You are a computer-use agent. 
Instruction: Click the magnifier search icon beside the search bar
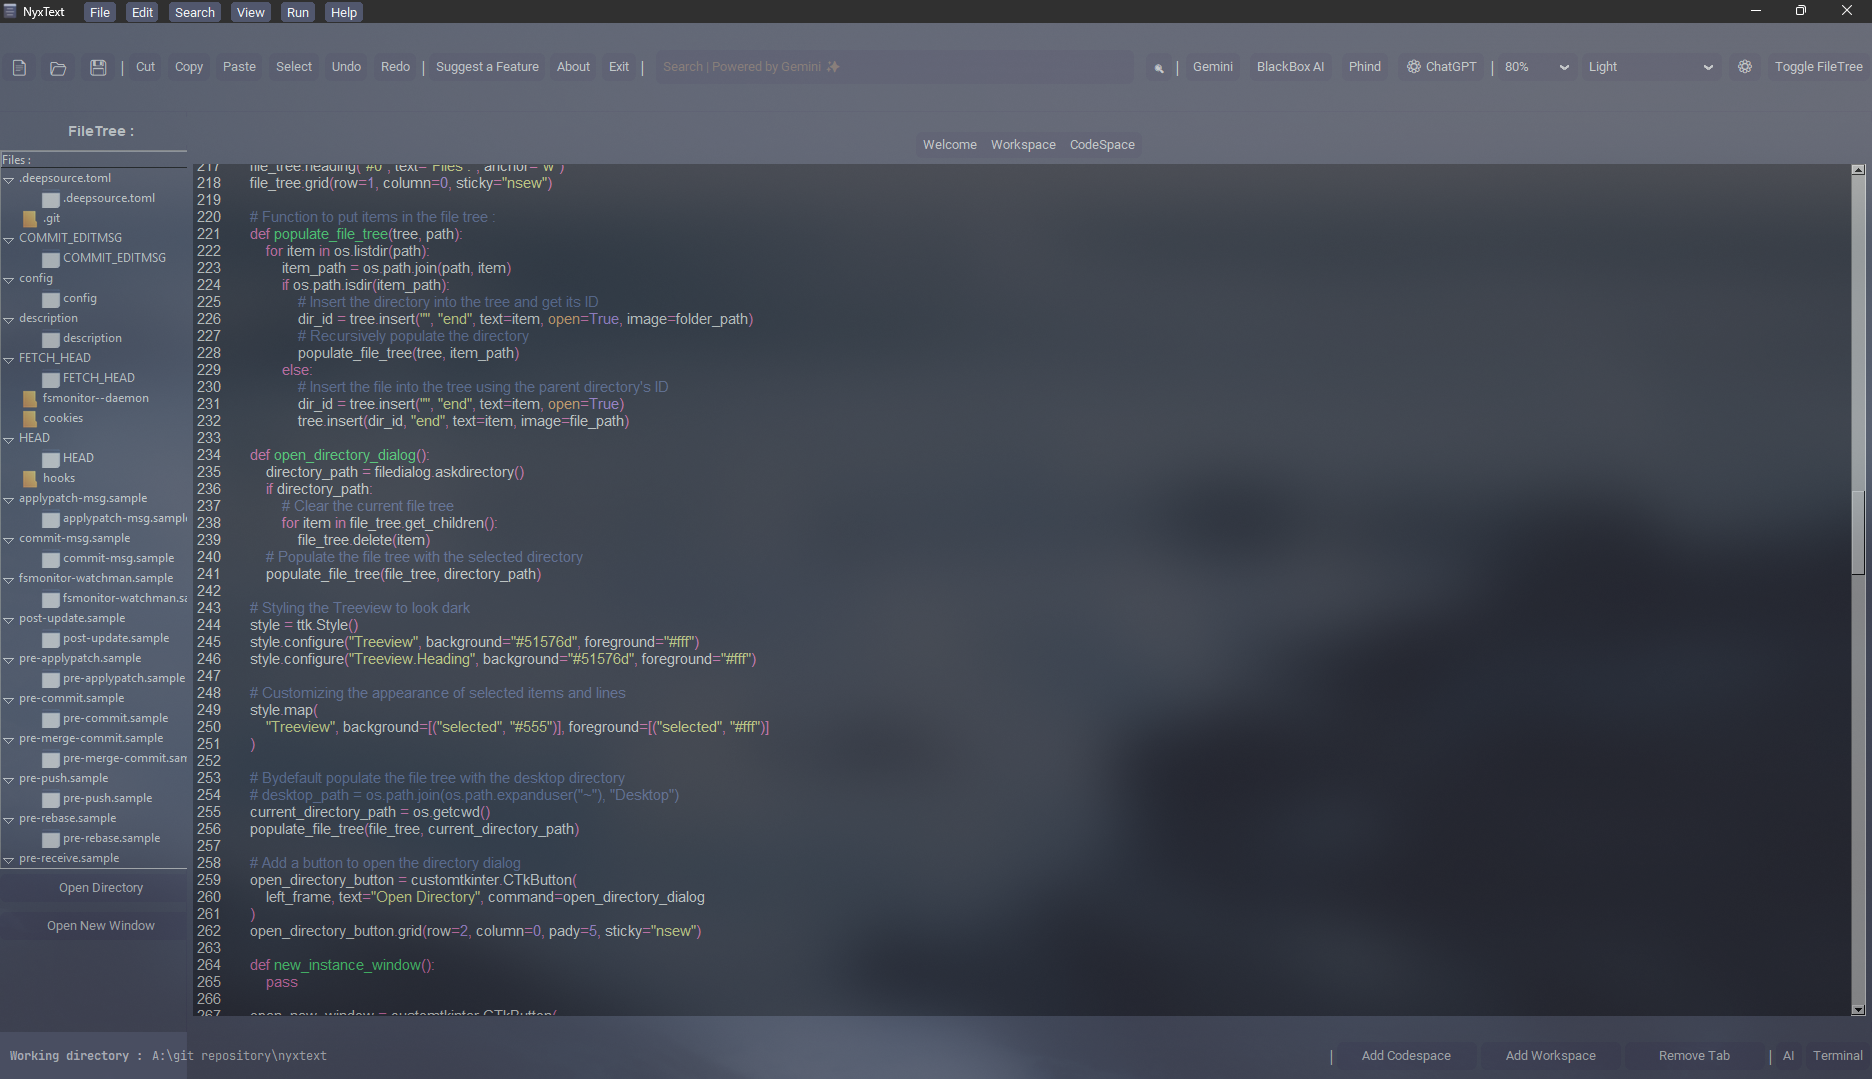click(x=1159, y=67)
